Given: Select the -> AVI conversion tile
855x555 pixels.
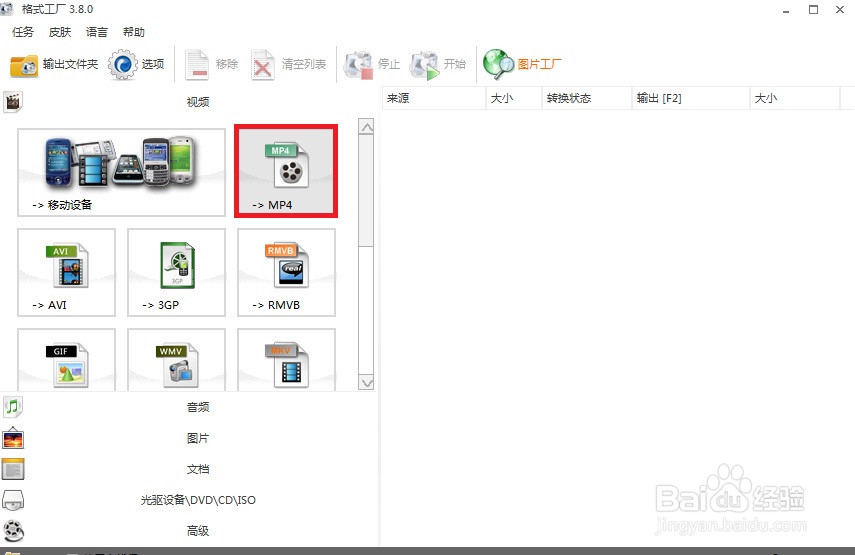Looking at the screenshot, I should click(x=67, y=273).
